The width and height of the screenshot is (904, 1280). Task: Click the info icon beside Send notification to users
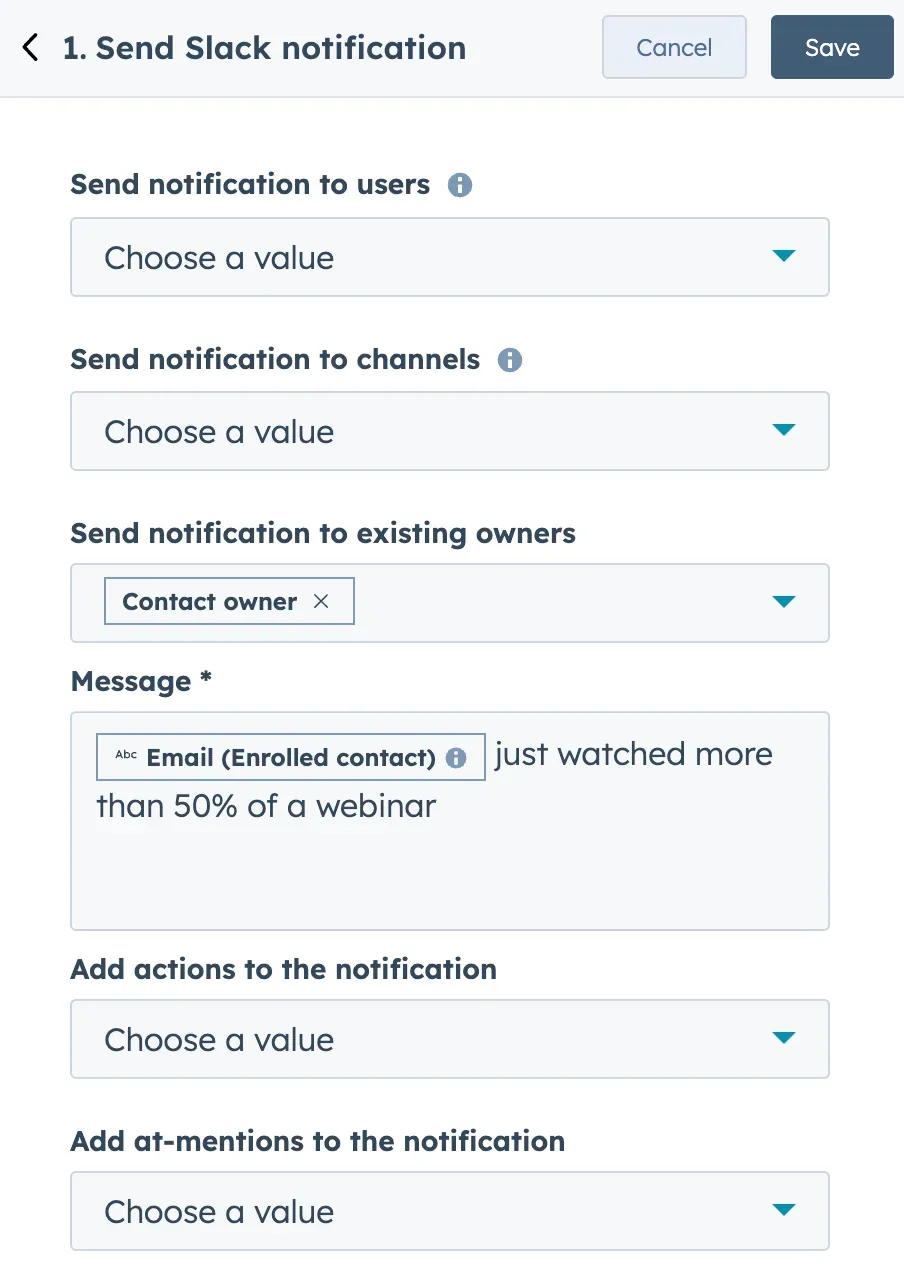point(460,184)
